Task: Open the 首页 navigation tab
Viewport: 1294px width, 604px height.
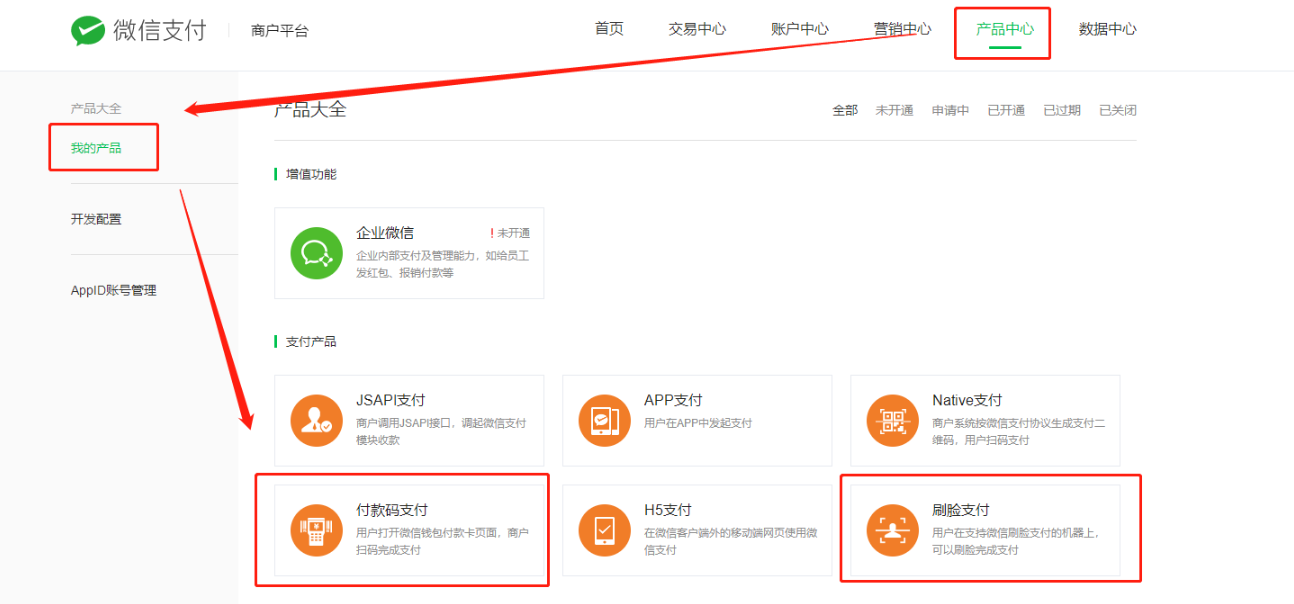Action: pyautogui.click(x=609, y=29)
